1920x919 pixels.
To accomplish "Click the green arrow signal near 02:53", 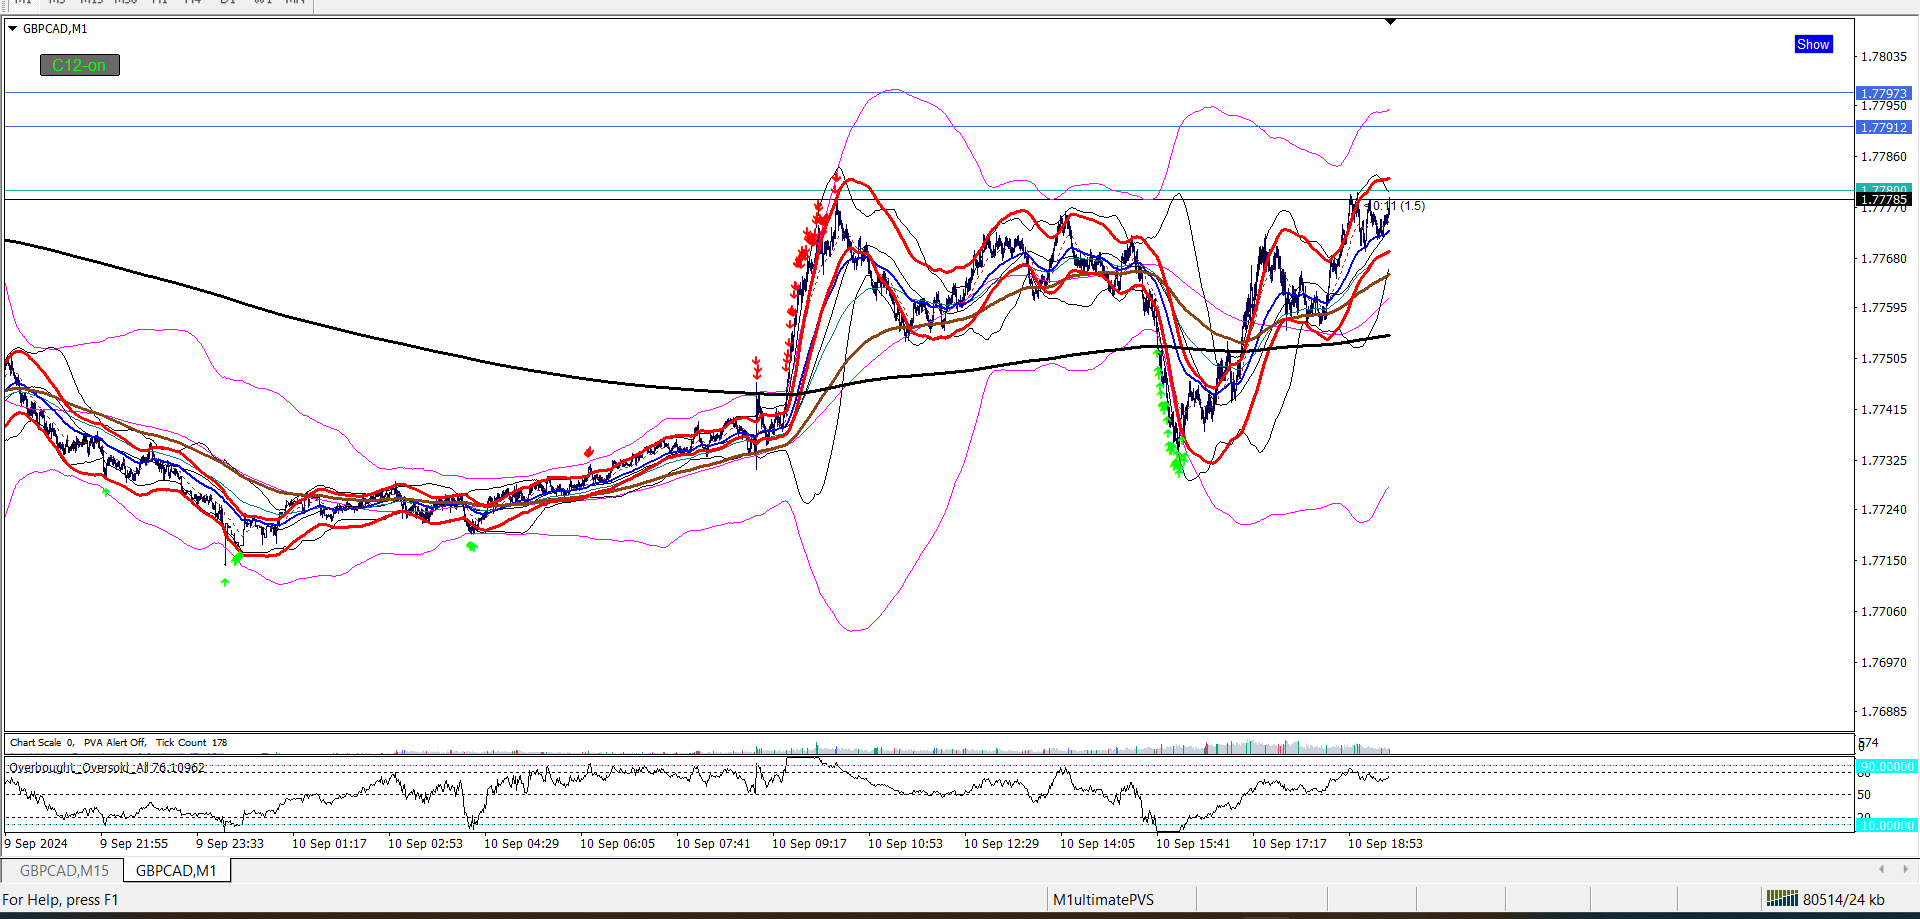I will pyautogui.click(x=471, y=546).
